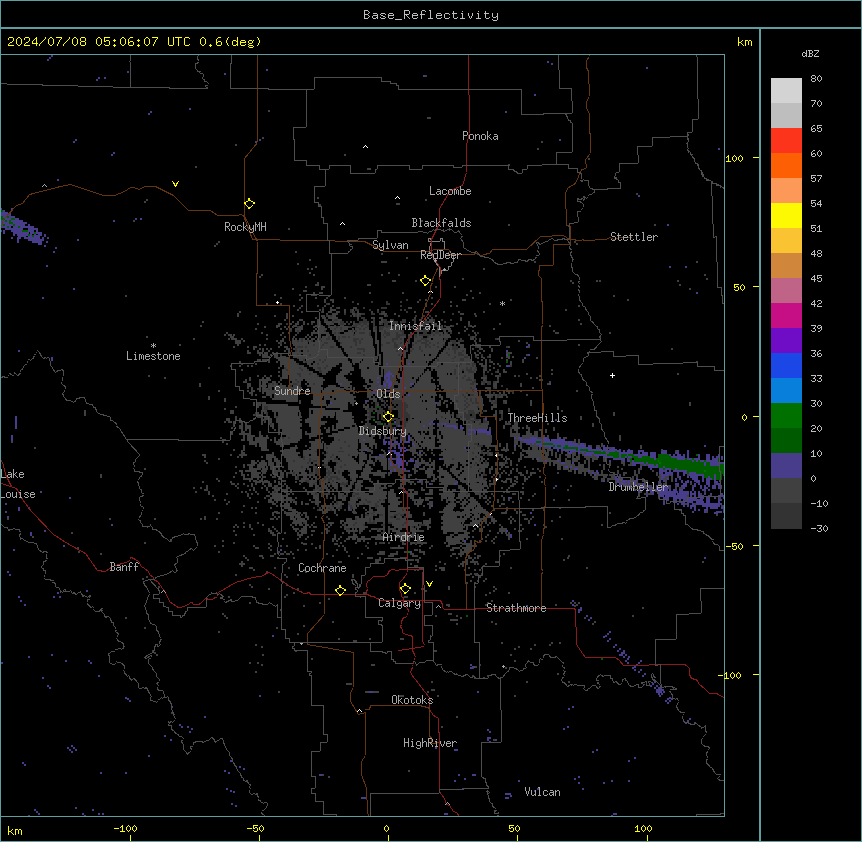The image size is (862, 842).
Task: Click the asterisk marker east of Innisfail
Action: [502, 303]
